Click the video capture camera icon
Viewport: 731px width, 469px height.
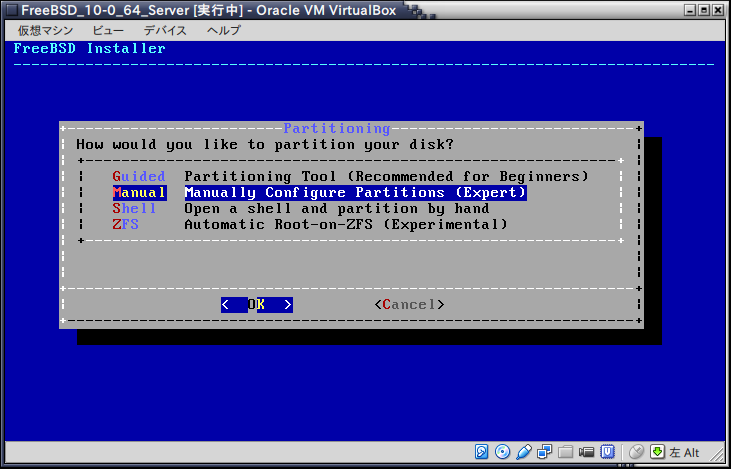tap(587, 451)
